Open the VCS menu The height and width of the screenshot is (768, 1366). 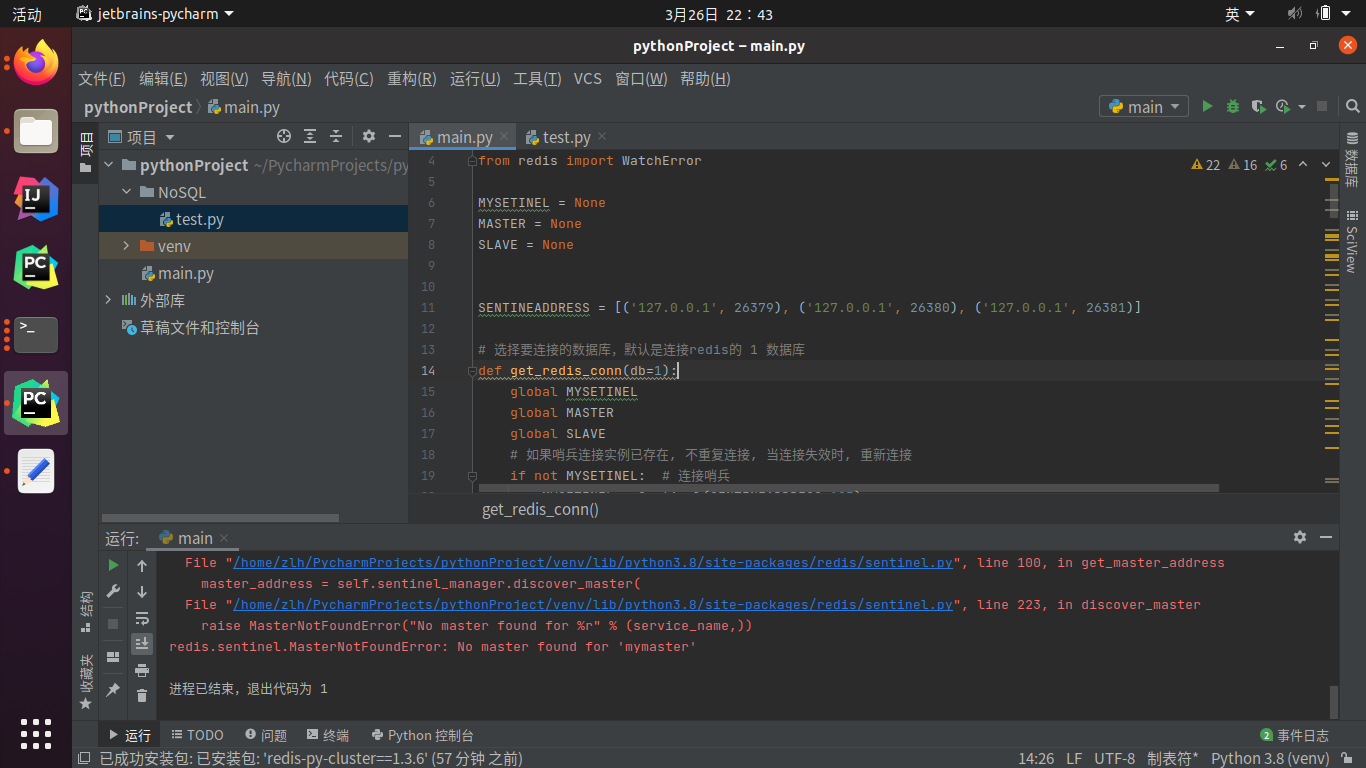(x=587, y=79)
